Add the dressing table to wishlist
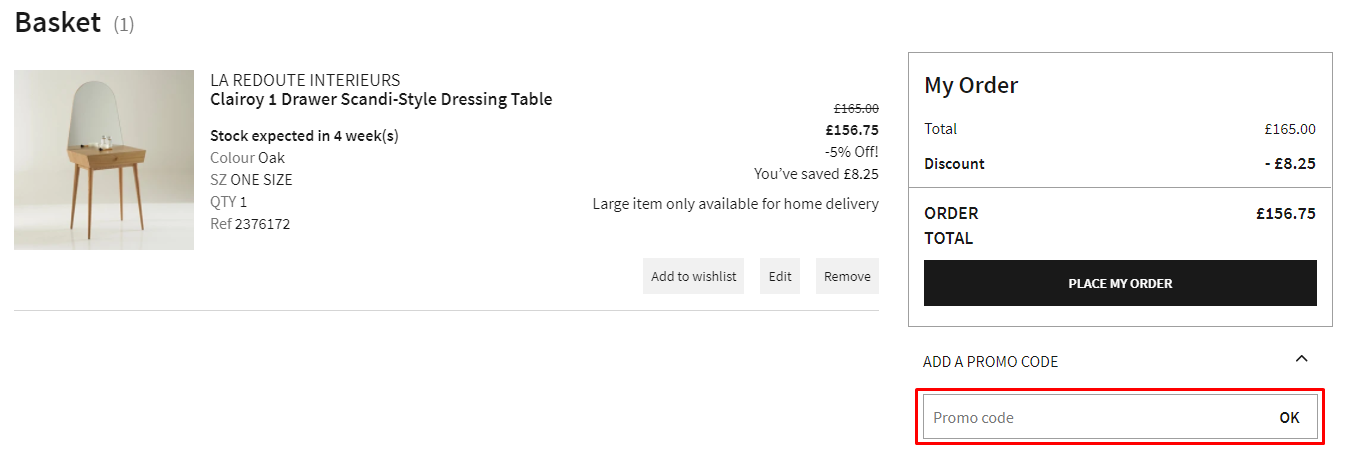The height and width of the screenshot is (462, 1347). tap(693, 276)
